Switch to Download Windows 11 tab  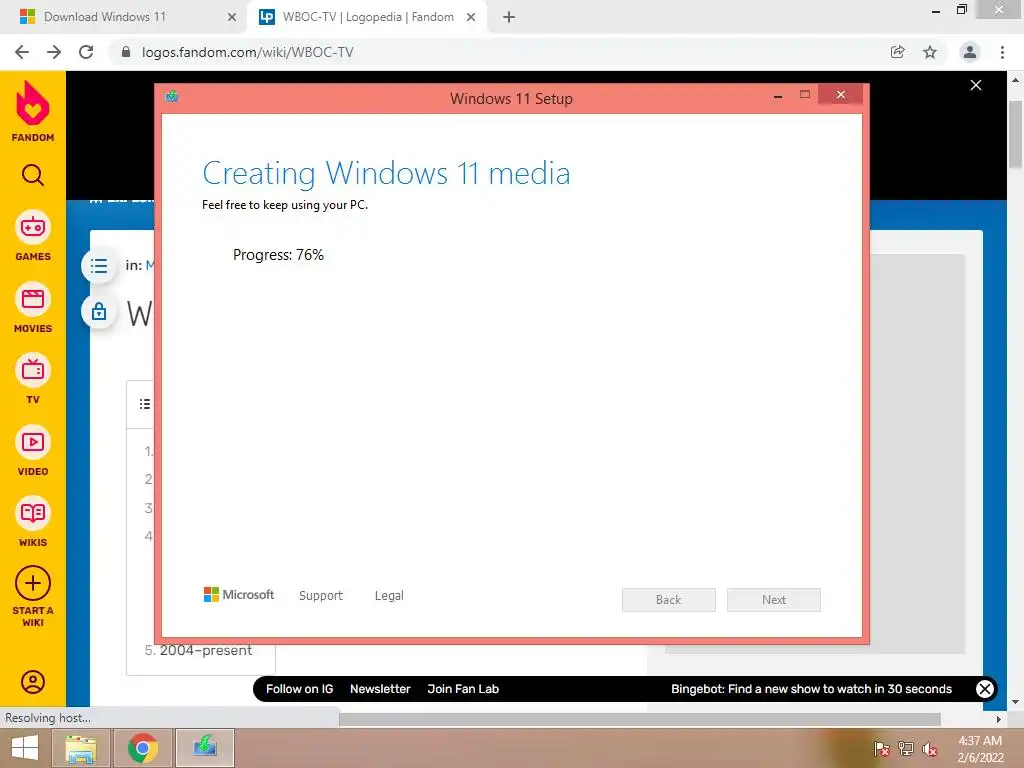pyautogui.click(x=123, y=17)
